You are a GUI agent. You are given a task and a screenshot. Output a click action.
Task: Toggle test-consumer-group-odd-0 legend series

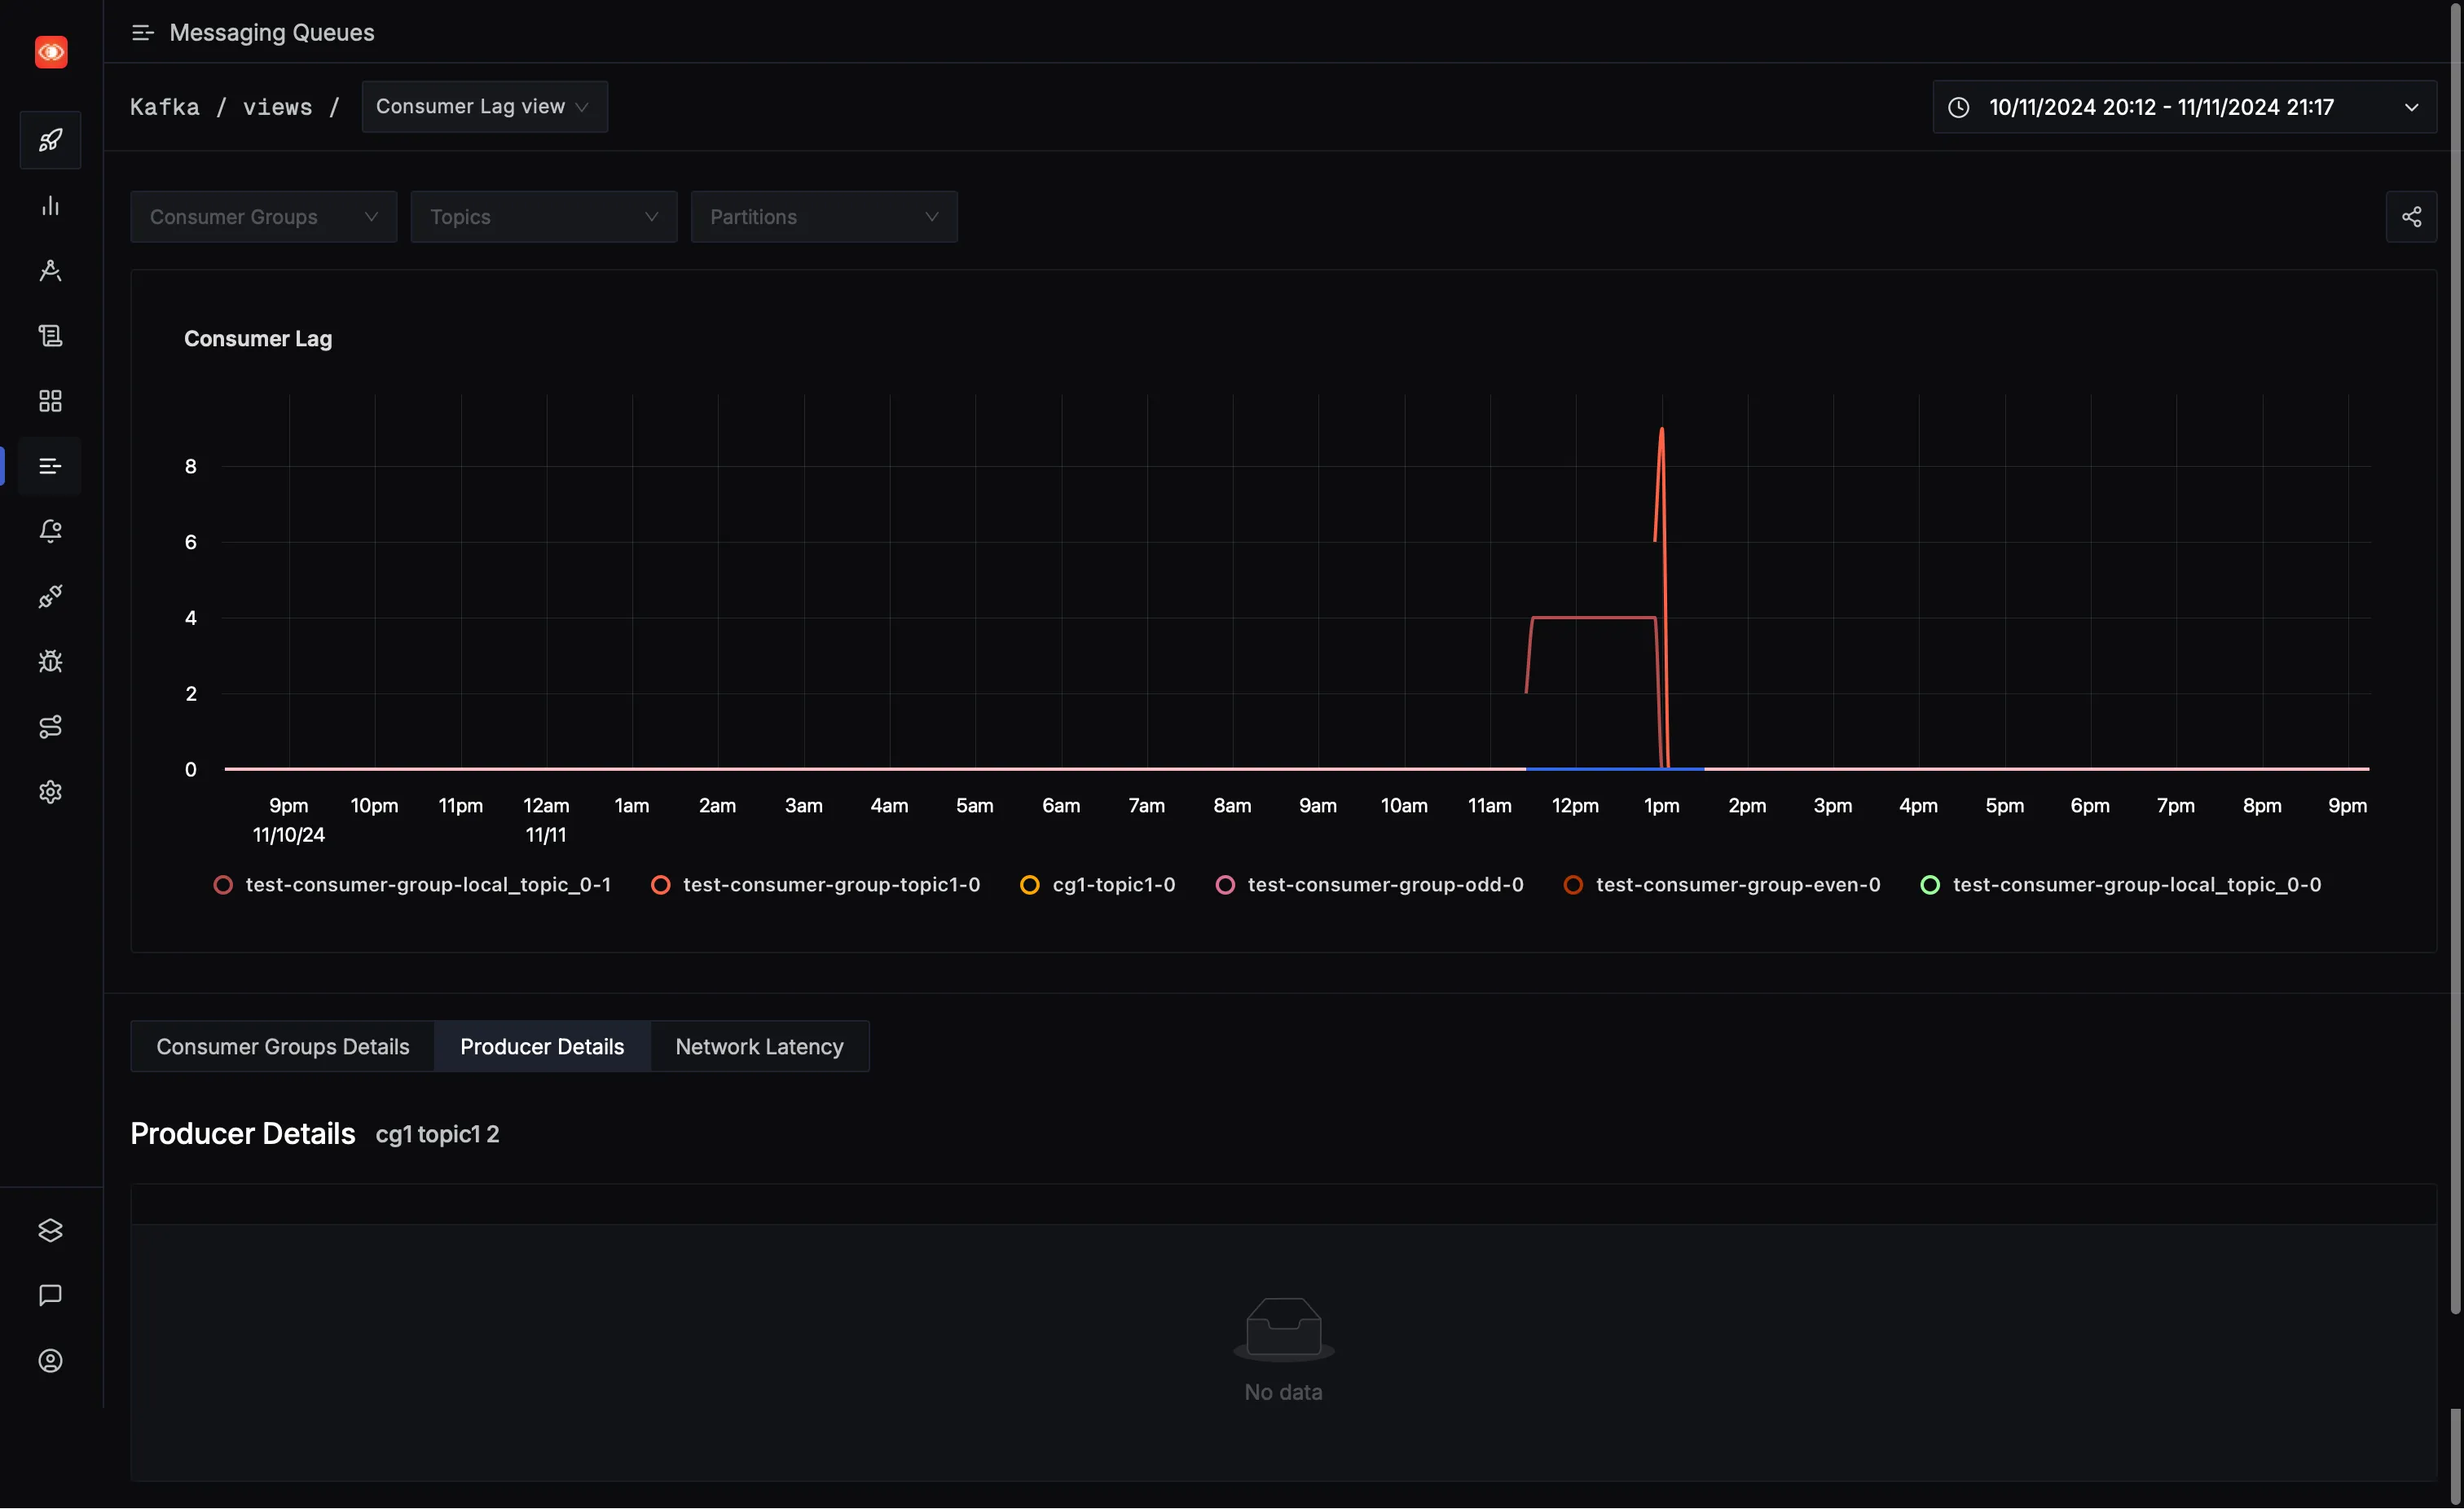[x=1370, y=885]
